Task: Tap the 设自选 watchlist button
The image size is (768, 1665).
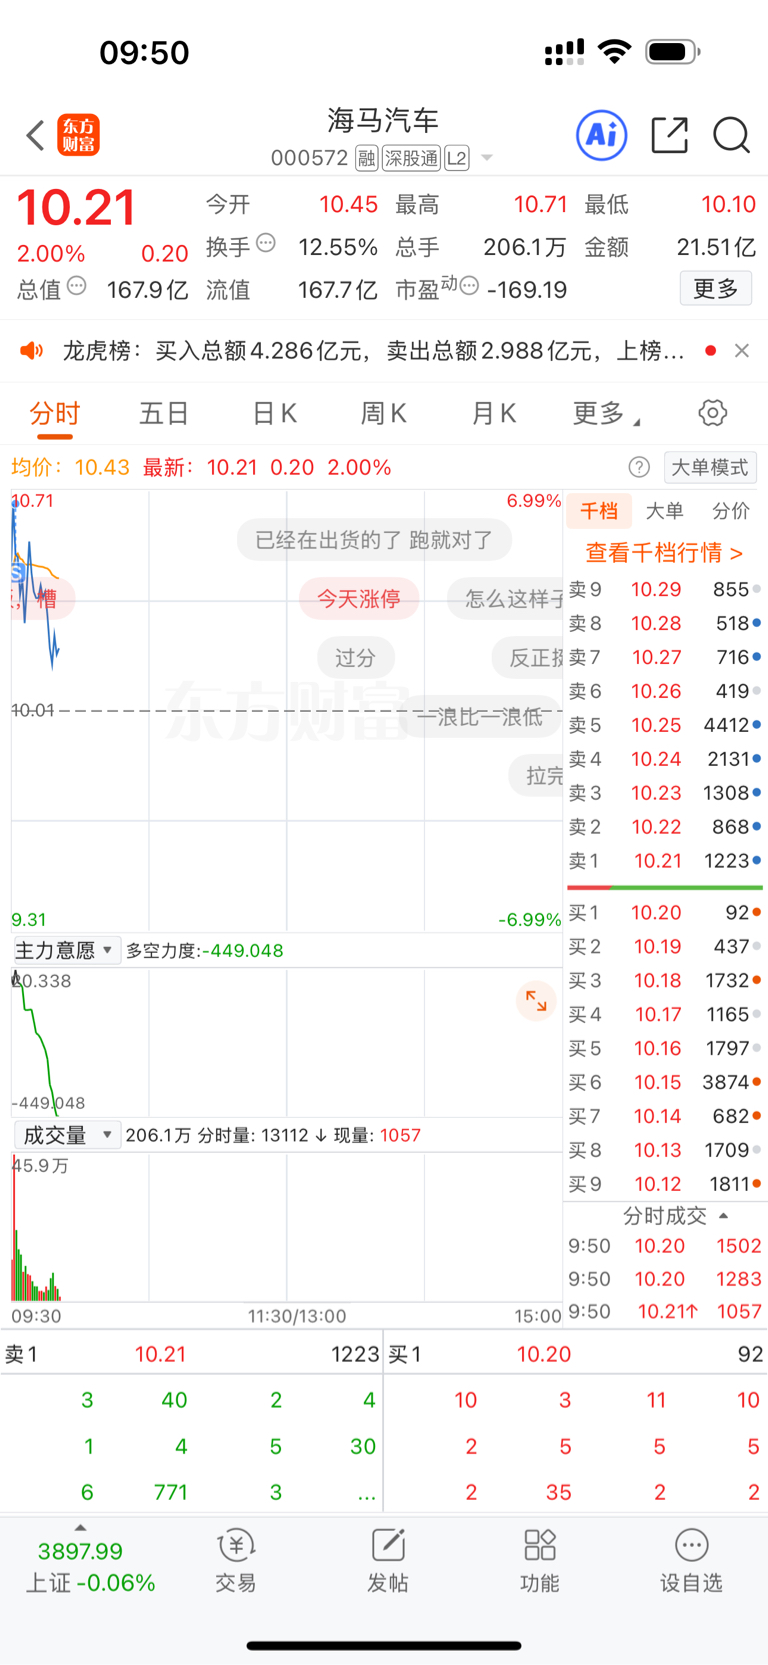Action: coord(691,1559)
